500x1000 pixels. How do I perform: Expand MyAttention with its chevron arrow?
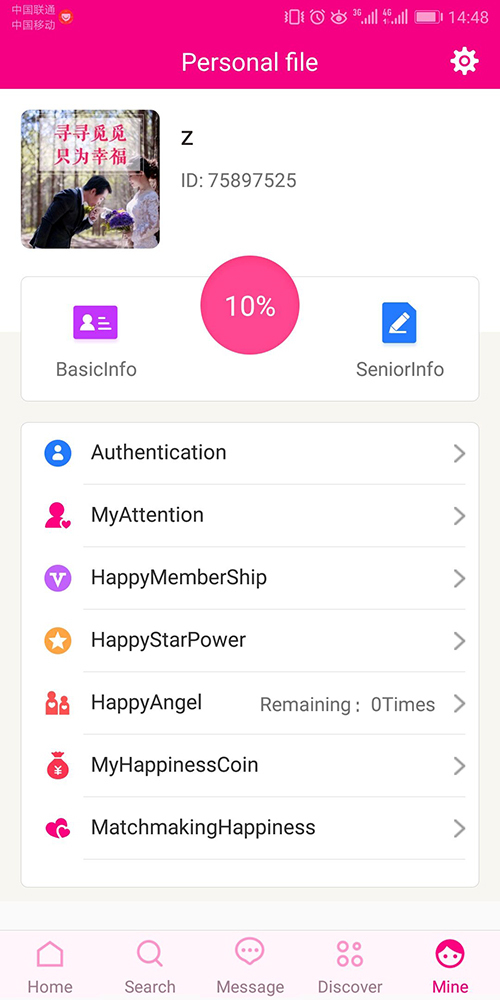tap(459, 516)
